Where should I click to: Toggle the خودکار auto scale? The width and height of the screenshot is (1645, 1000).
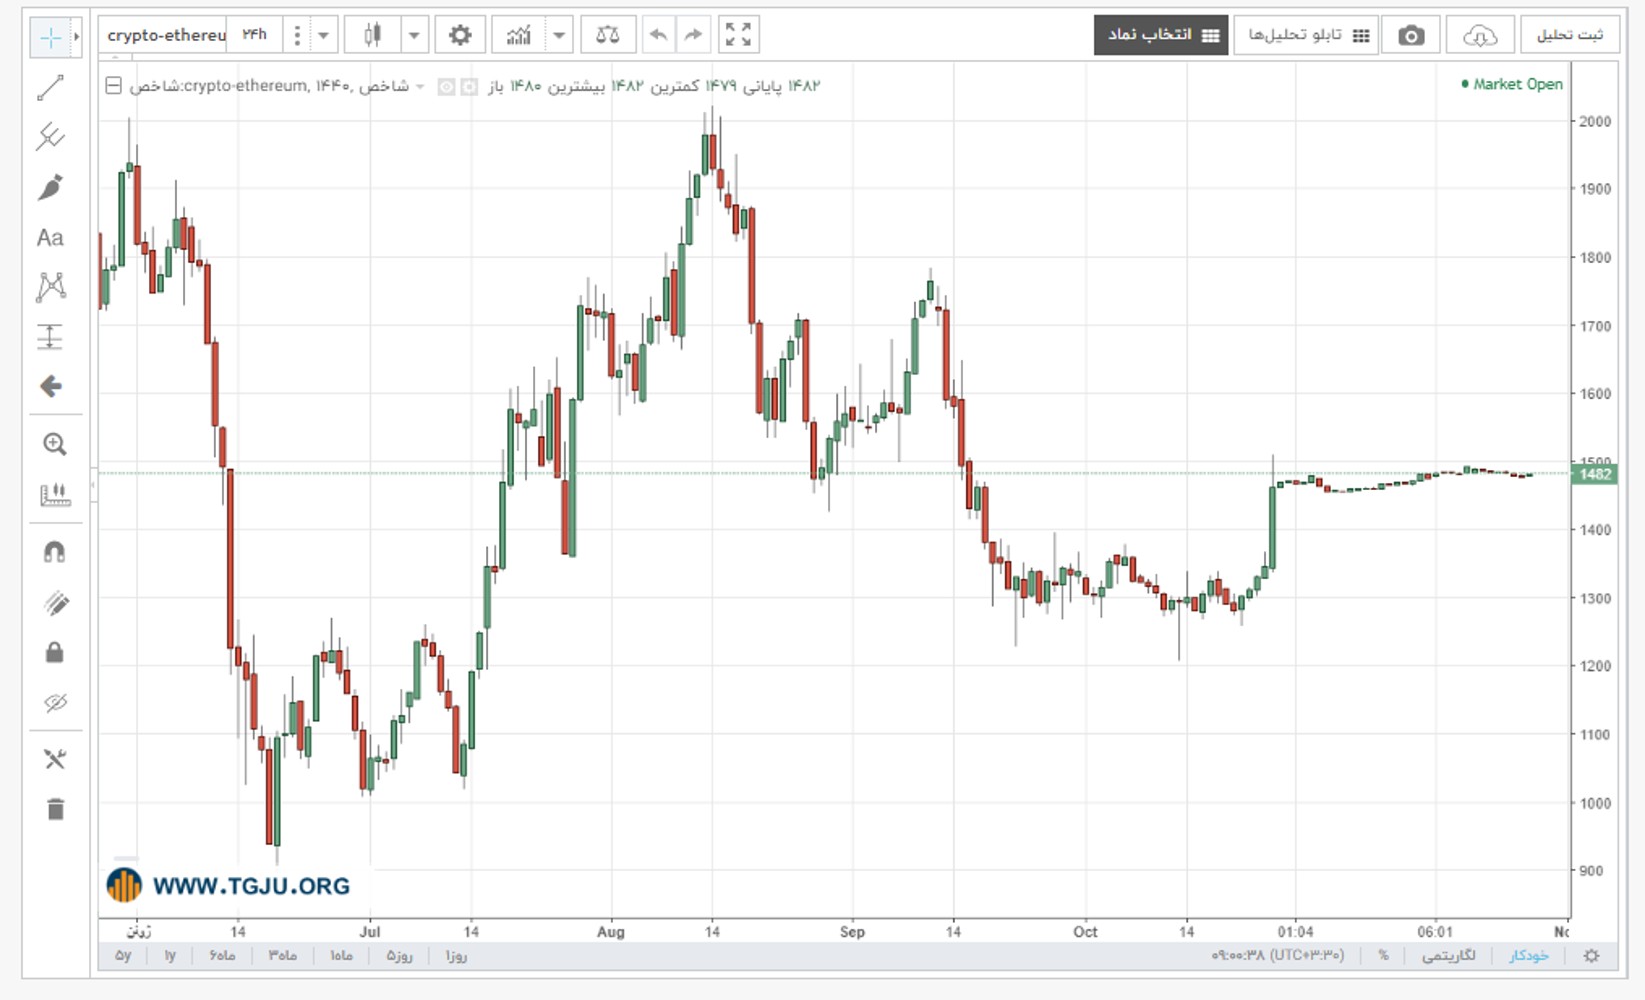coord(1528,956)
